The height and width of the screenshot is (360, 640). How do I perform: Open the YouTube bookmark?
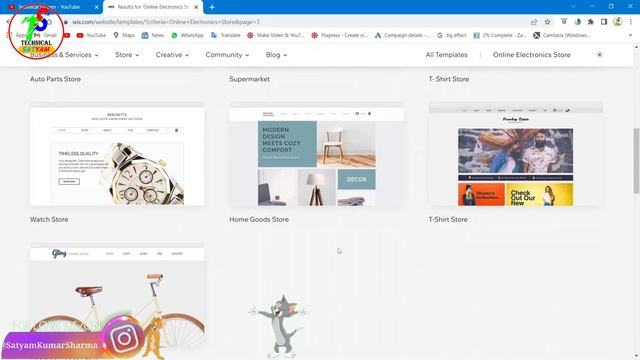[x=91, y=36]
